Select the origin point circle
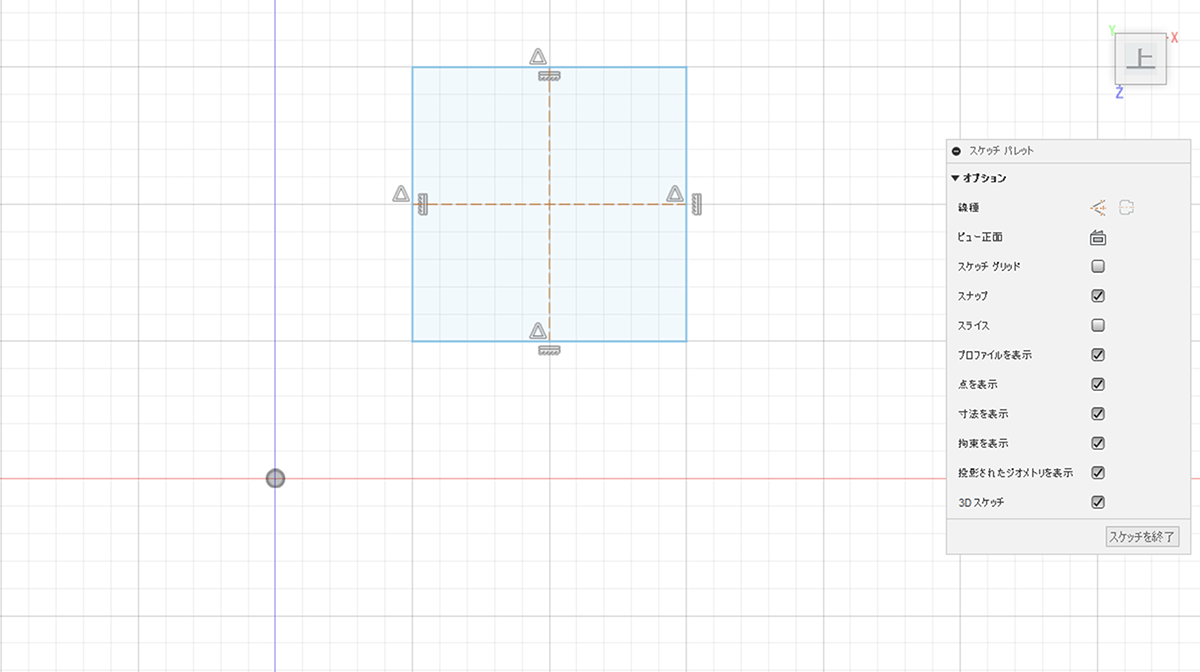Screen dimensions: 1200x672 (275, 478)
